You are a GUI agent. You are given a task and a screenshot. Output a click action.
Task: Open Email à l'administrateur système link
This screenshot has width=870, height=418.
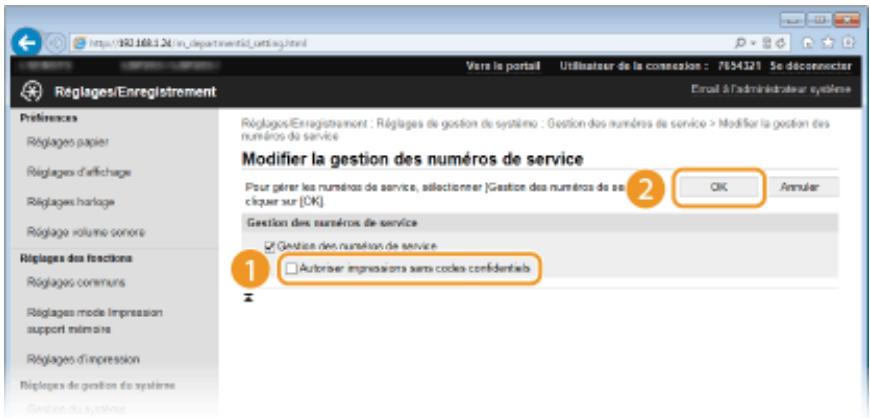tap(771, 89)
